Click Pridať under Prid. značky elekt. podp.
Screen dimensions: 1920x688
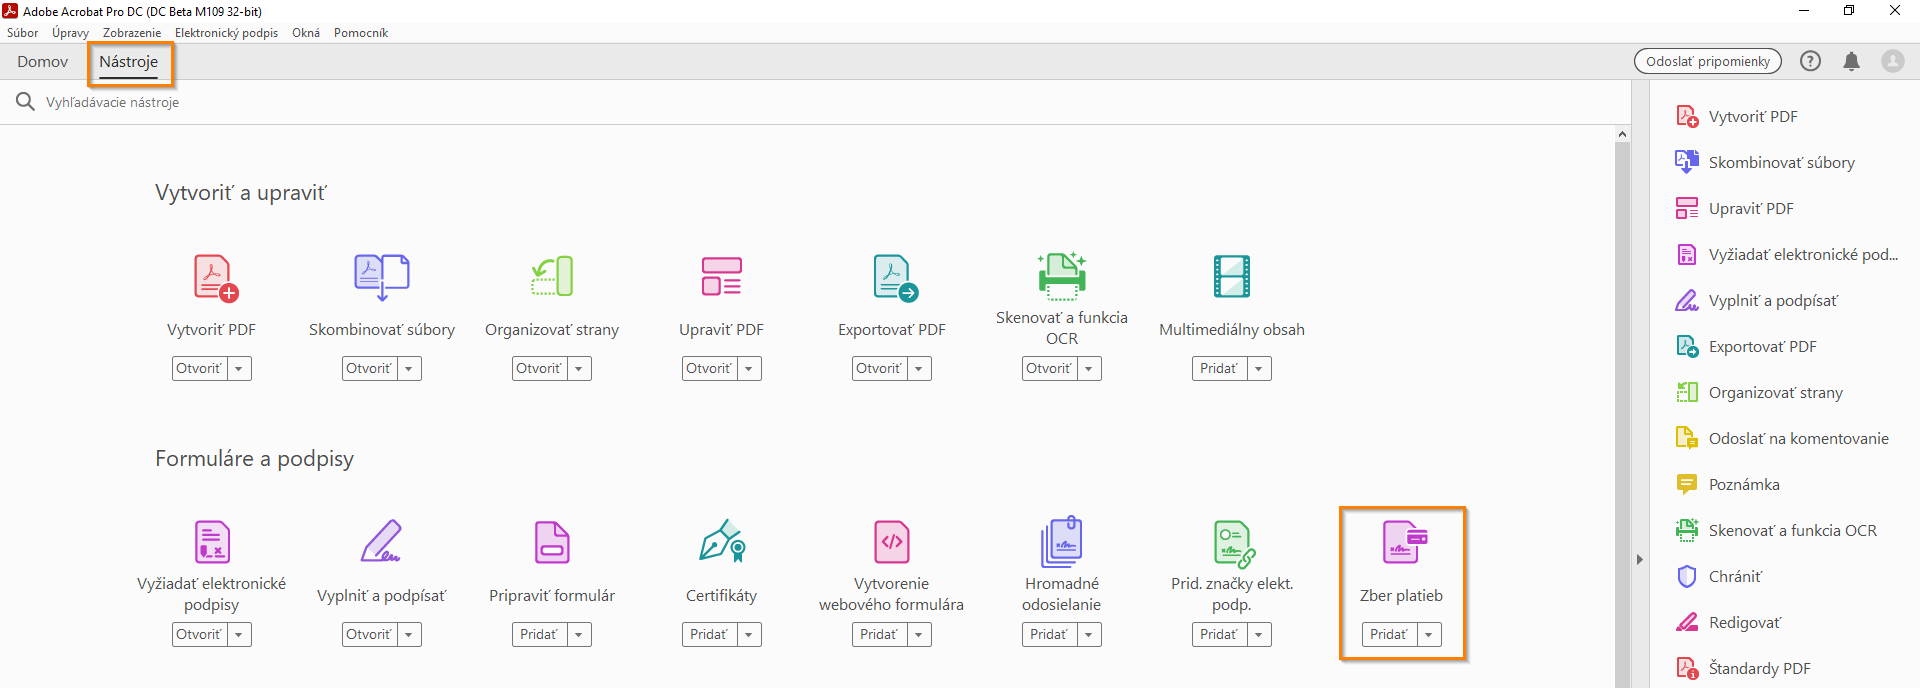pyautogui.click(x=1220, y=635)
